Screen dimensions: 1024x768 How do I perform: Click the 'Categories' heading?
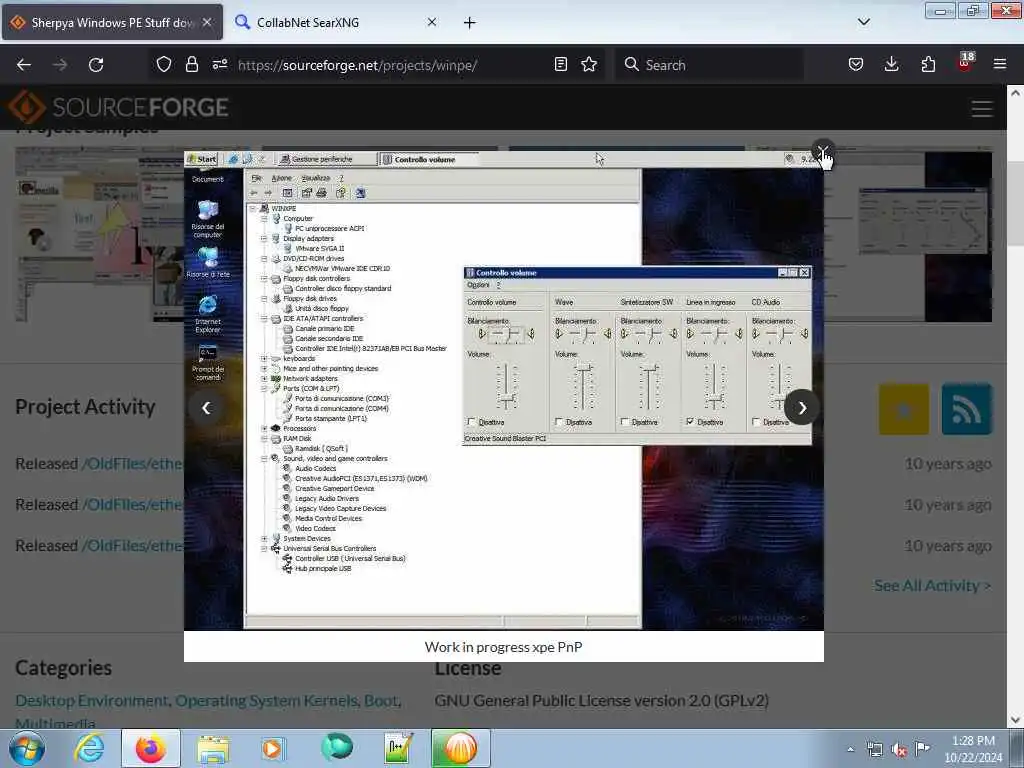tap(63, 668)
